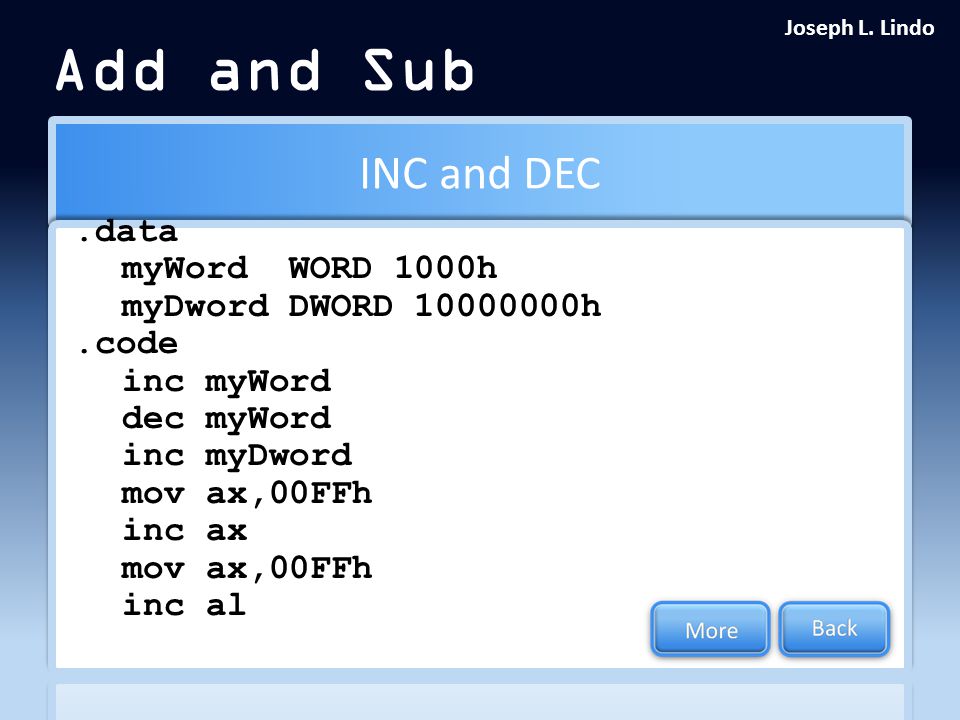
Task: Click the '.data' directive line
Action: pos(128,231)
